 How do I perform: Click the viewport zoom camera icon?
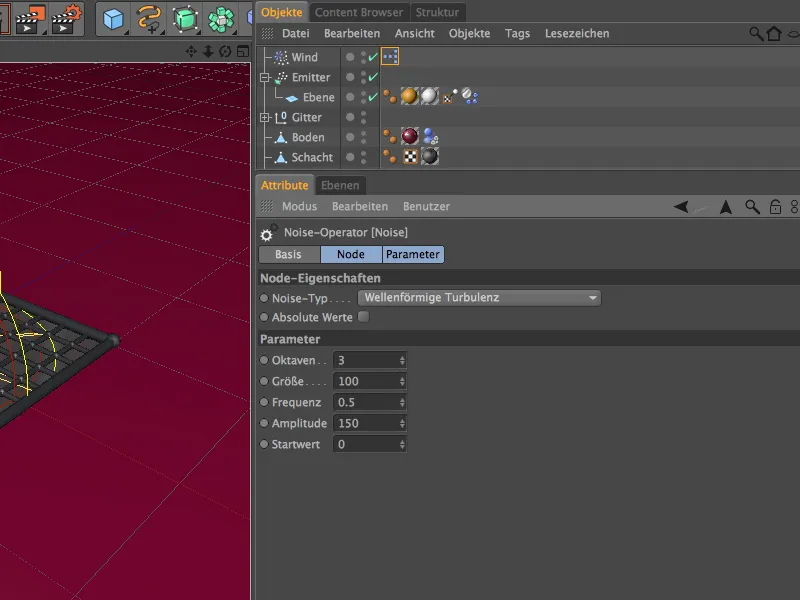pos(208,52)
